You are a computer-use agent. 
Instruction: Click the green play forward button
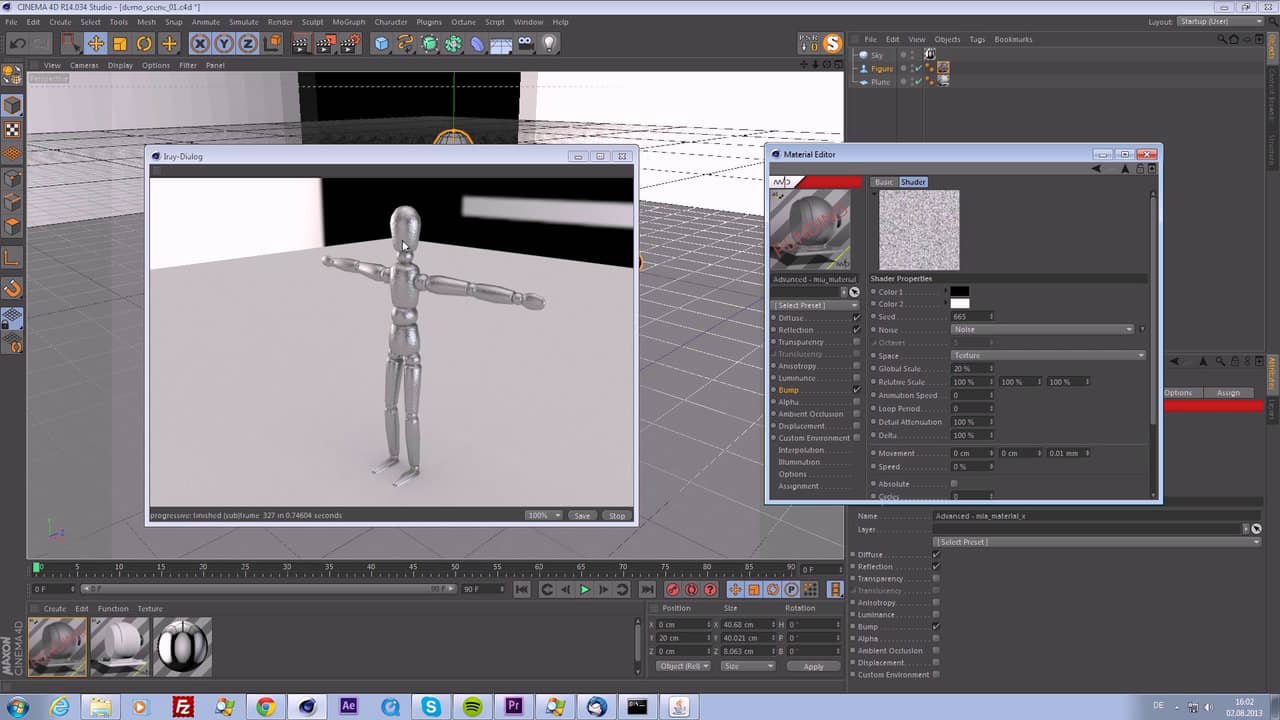pyautogui.click(x=585, y=590)
